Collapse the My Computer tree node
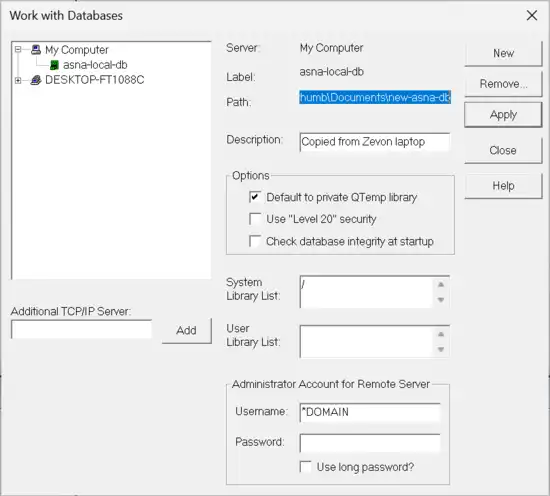550x496 pixels. pyautogui.click(x=18, y=49)
